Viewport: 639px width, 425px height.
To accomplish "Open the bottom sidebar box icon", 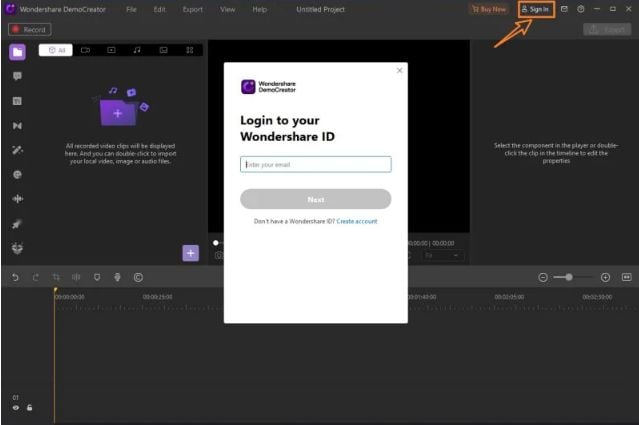I will point(17,248).
